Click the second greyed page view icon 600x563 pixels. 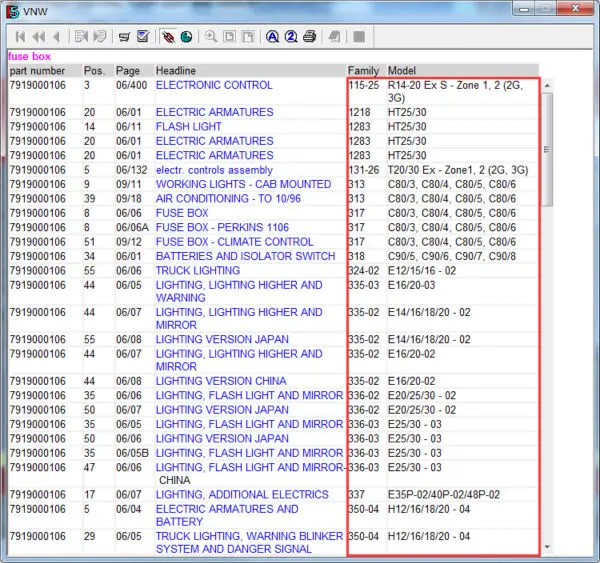click(x=248, y=37)
